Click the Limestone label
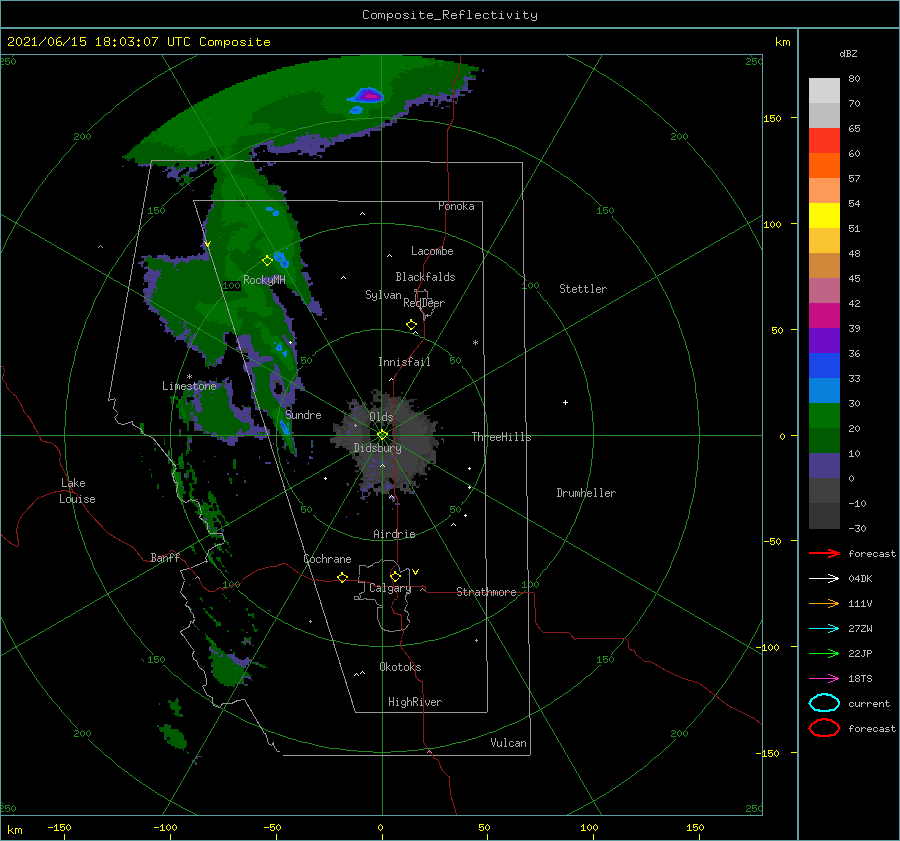 (x=189, y=386)
